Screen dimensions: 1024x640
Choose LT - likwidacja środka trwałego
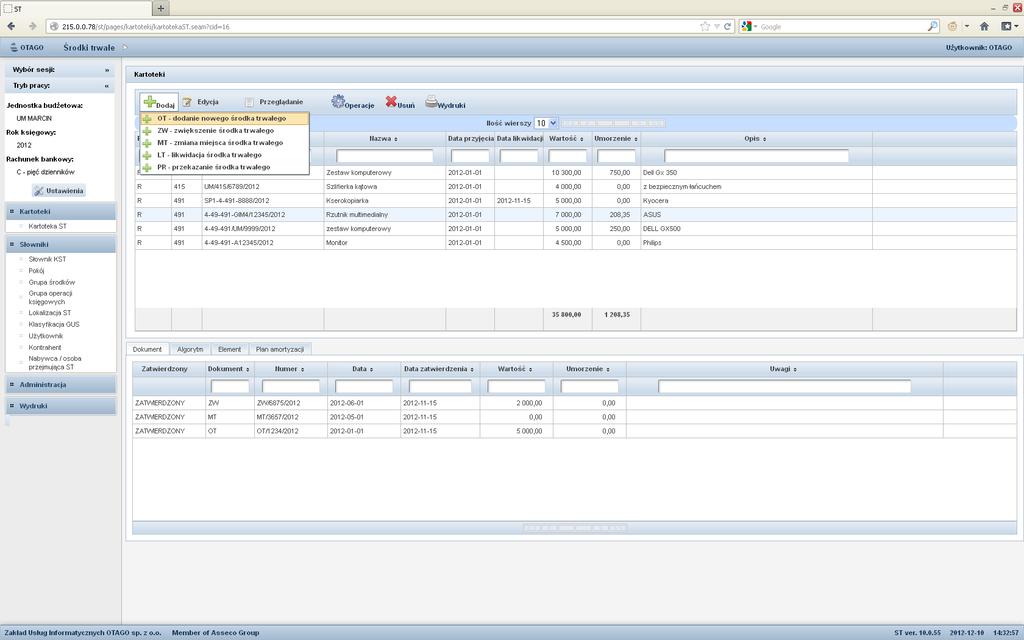click(x=224, y=155)
